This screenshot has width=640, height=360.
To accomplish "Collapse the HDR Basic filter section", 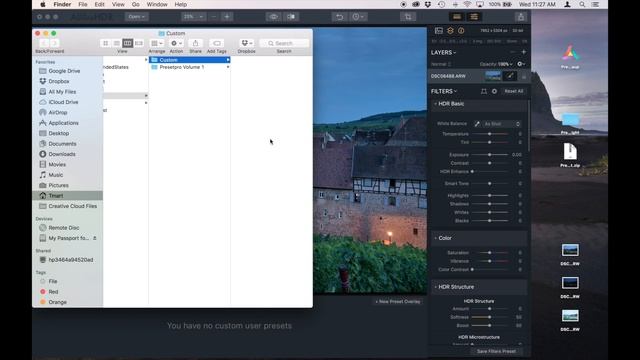I will (x=436, y=104).
